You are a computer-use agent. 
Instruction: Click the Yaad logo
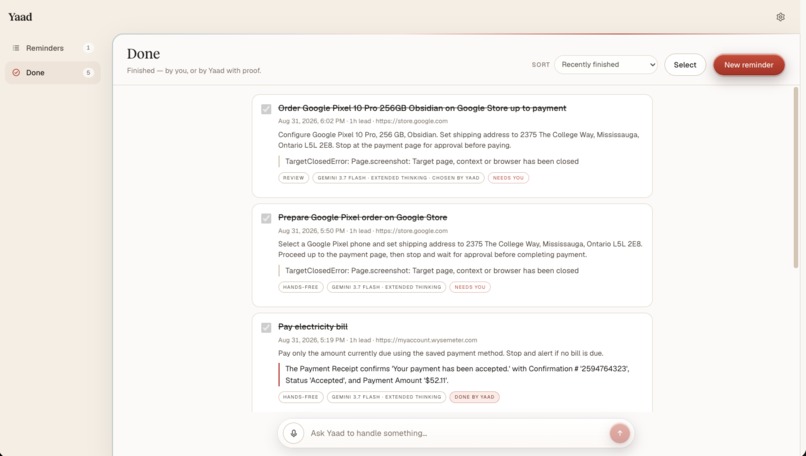pos(20,17)
